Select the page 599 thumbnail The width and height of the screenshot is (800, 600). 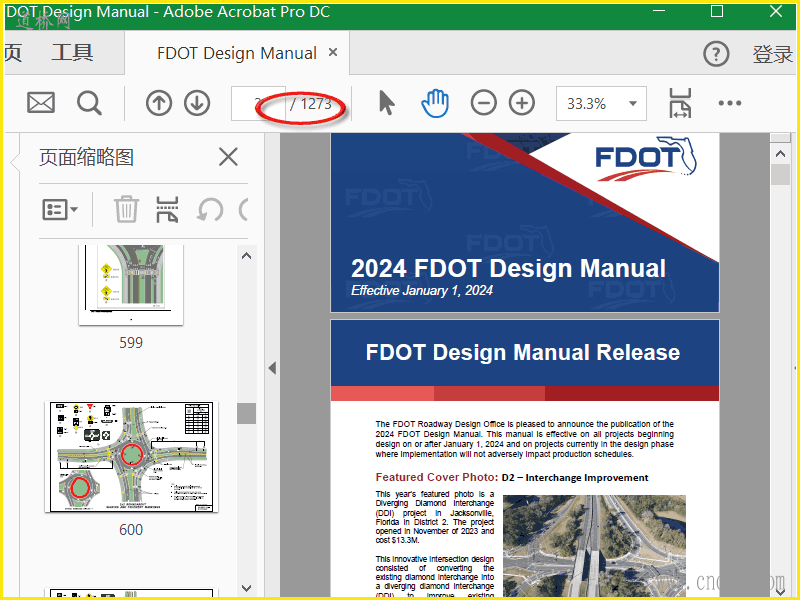131,285
